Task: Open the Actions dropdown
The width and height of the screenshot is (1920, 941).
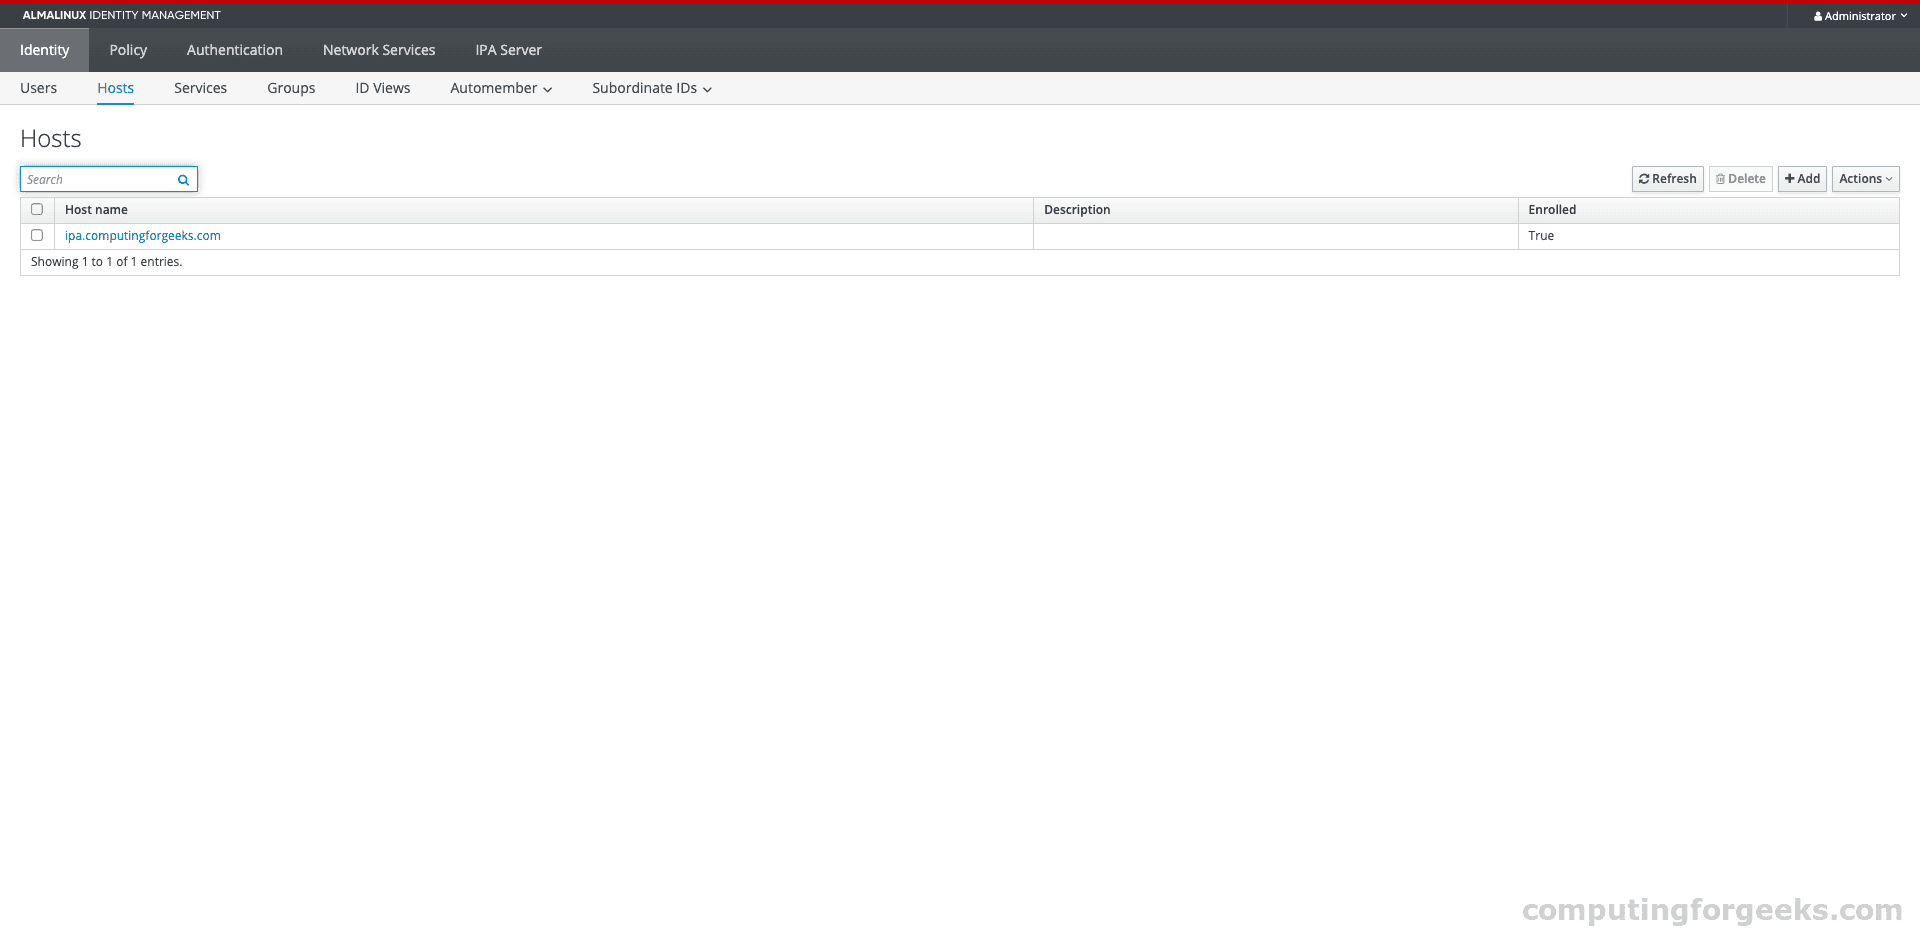Action: pos(1865,179)
